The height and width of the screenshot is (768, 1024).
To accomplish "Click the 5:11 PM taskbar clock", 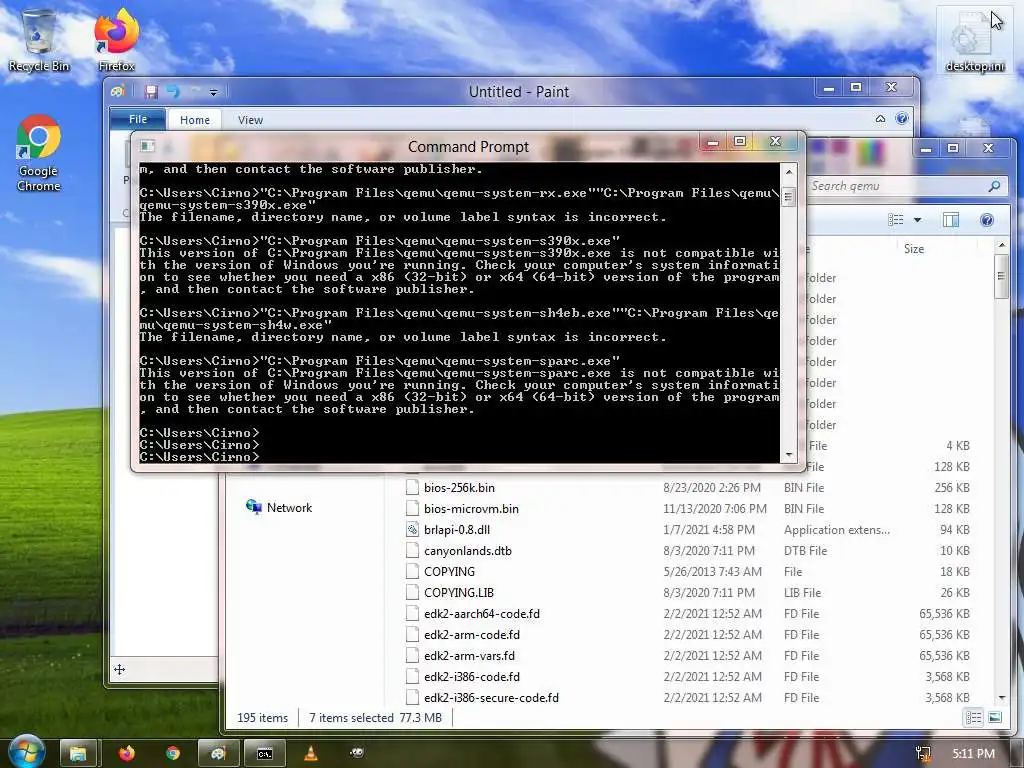I will tap(973, 754).
